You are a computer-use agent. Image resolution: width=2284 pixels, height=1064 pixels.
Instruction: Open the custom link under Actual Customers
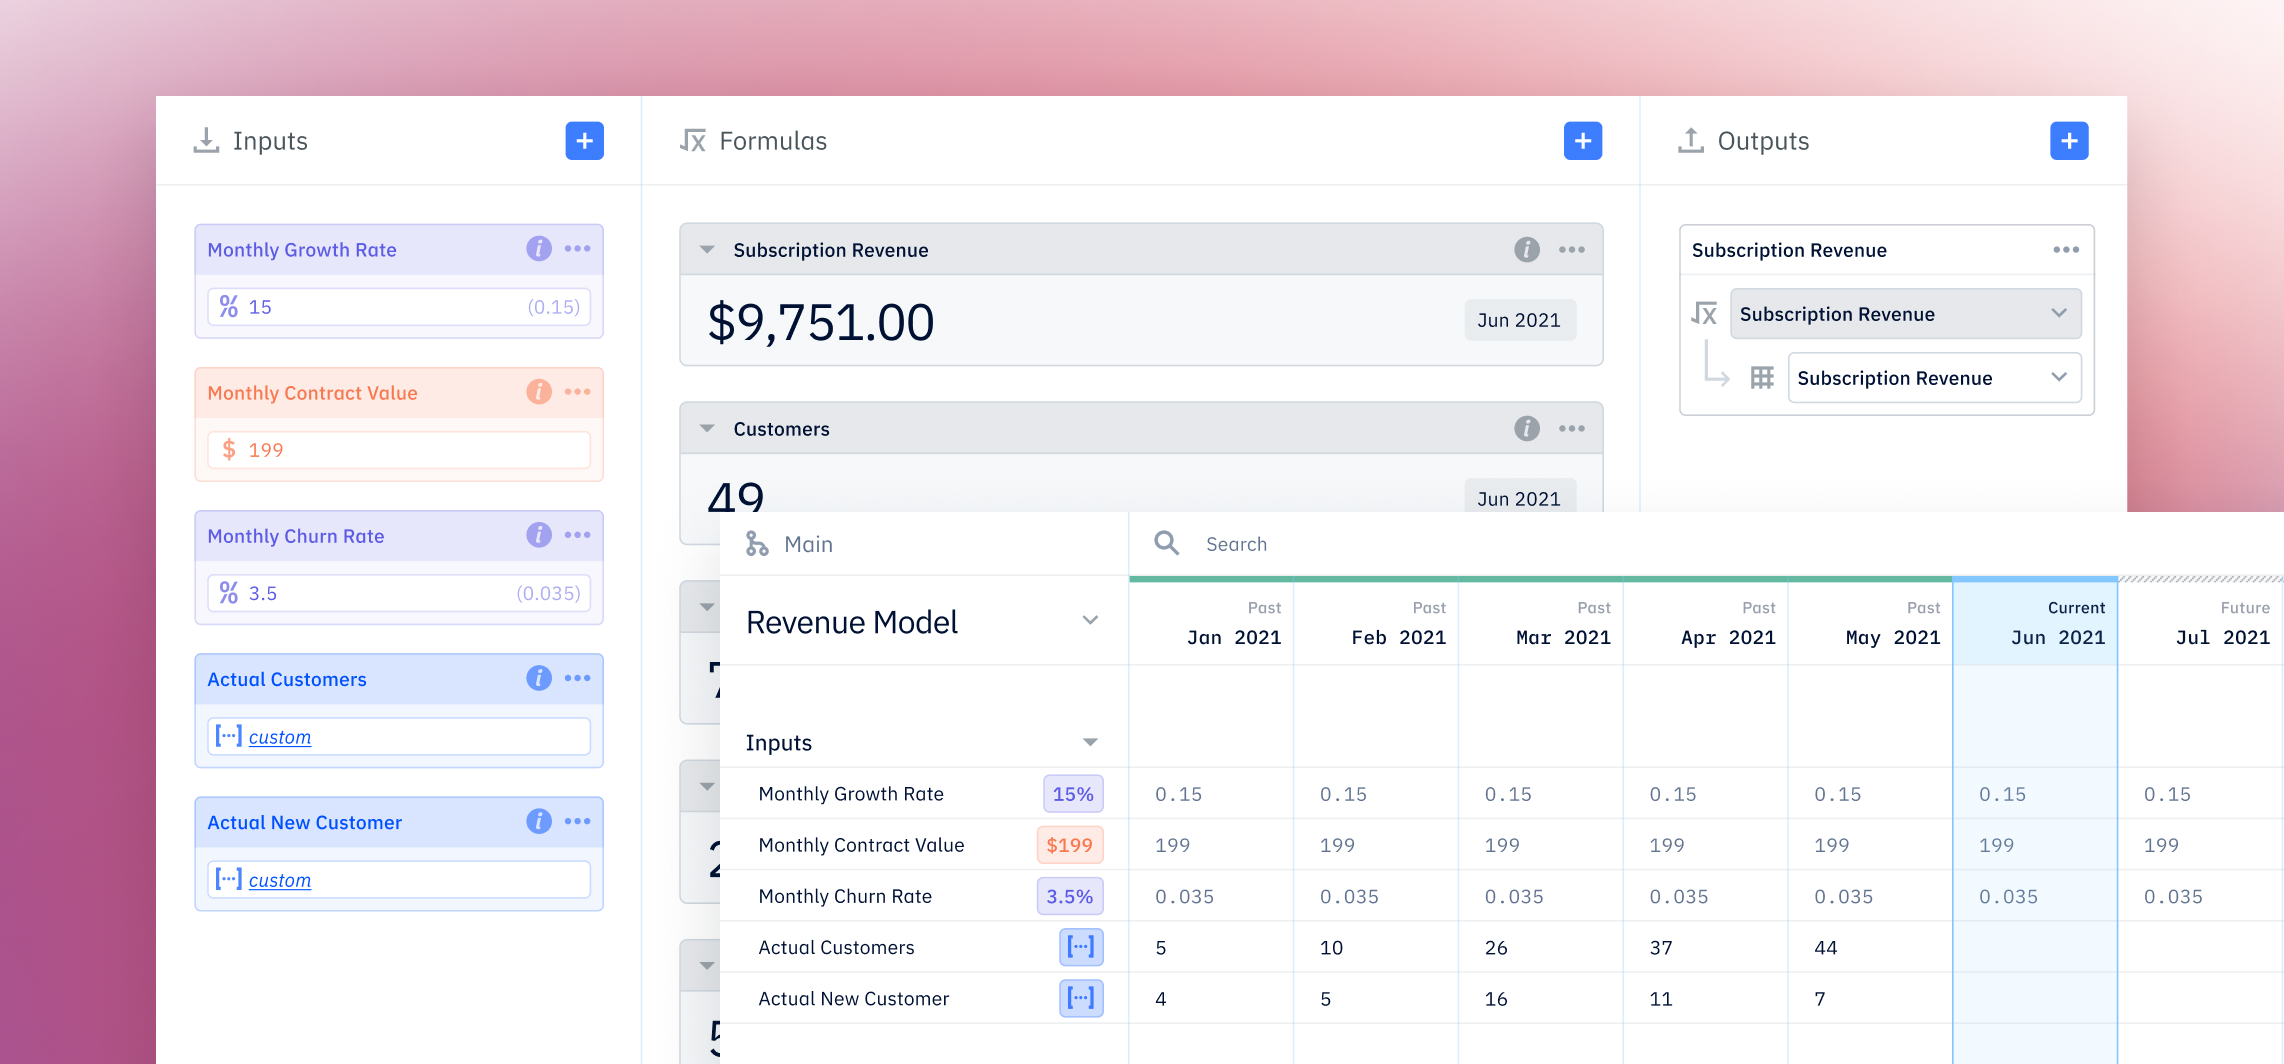click(x=279, y=736)
